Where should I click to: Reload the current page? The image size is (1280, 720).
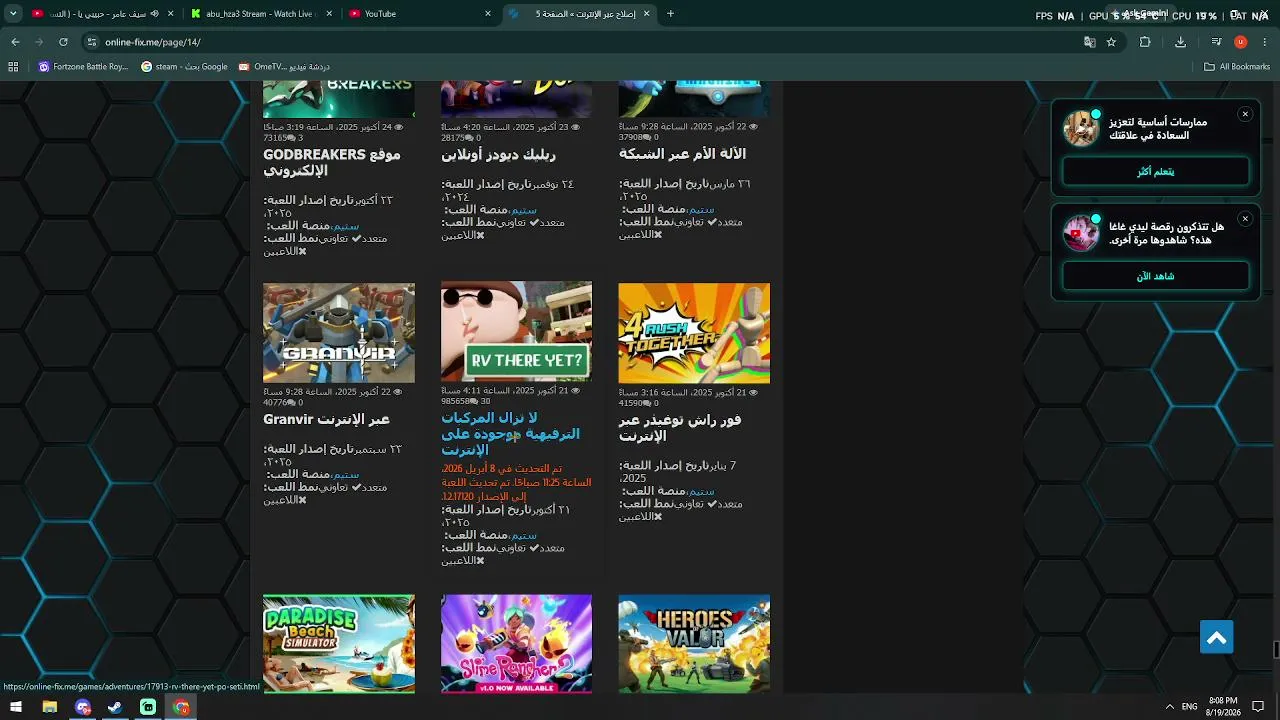click(x=63, y=42)
